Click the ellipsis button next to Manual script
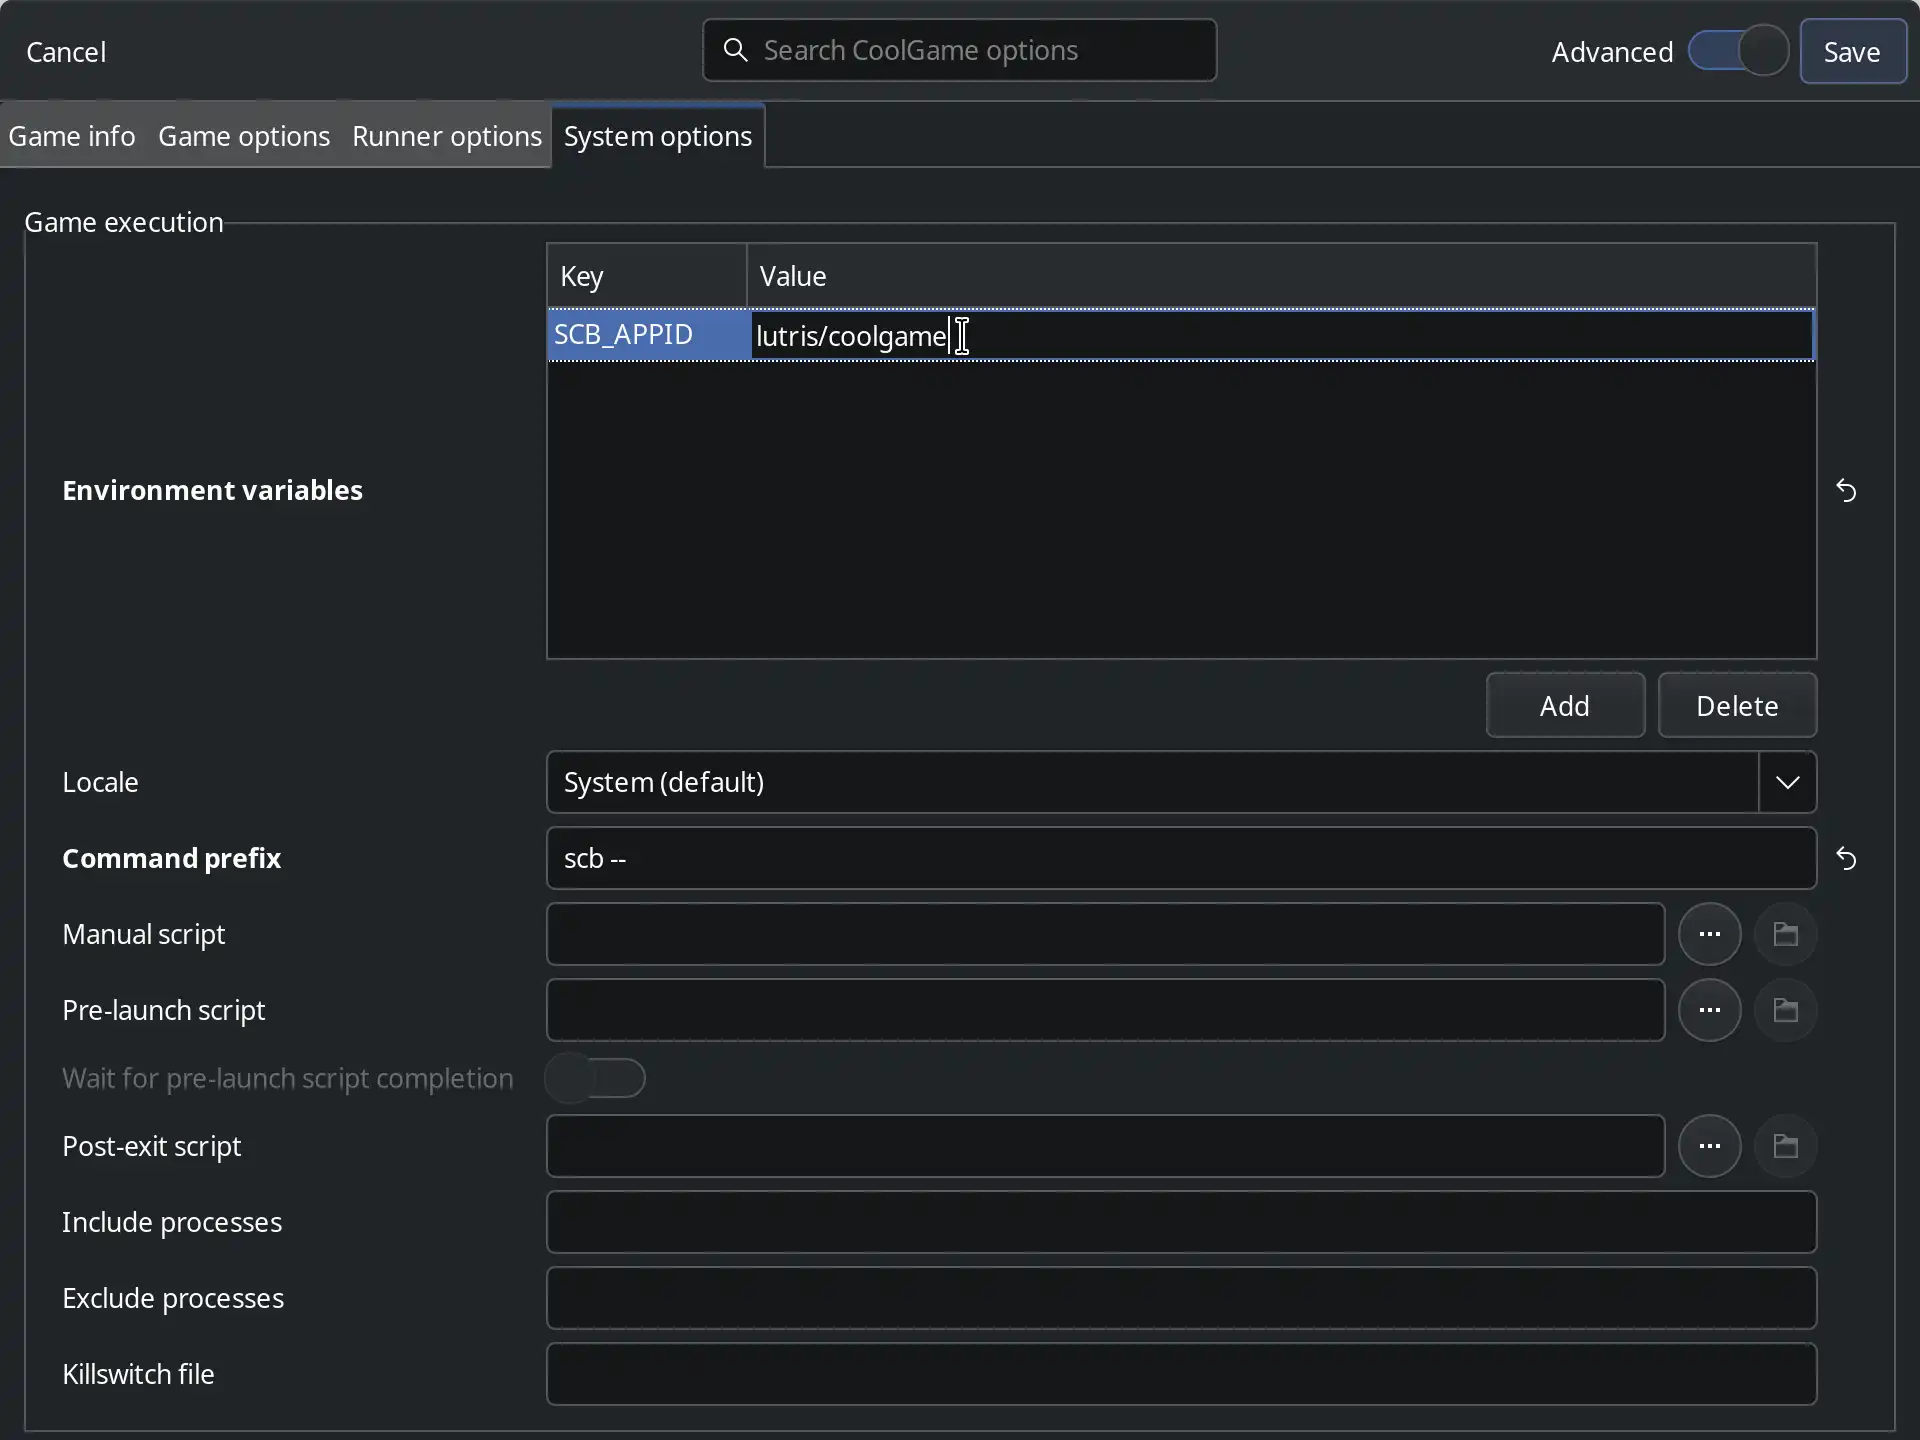The height and width of the screenshot is (1440, 1920). [1709, 934]
